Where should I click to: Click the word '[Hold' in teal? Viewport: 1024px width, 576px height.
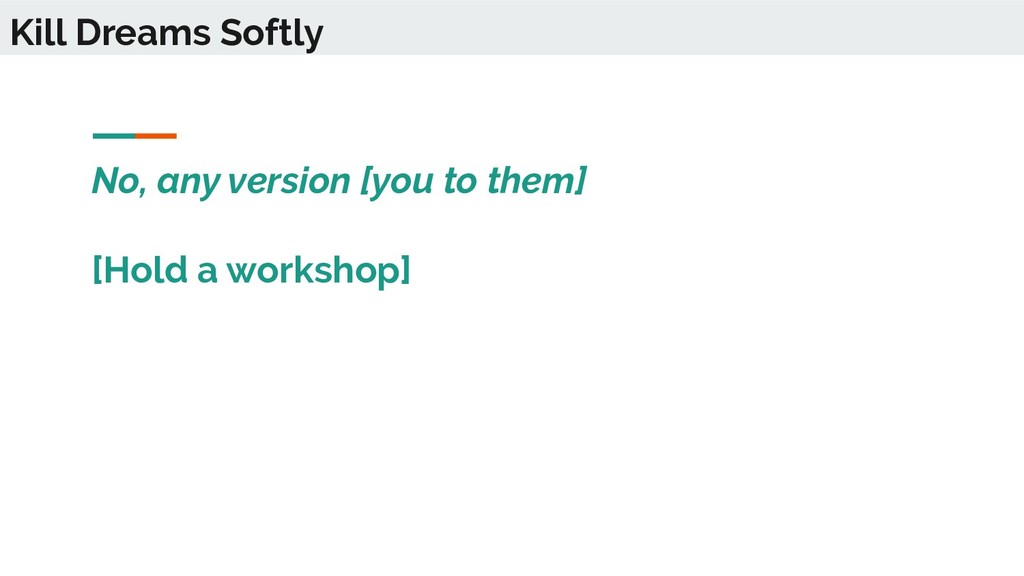140,269
